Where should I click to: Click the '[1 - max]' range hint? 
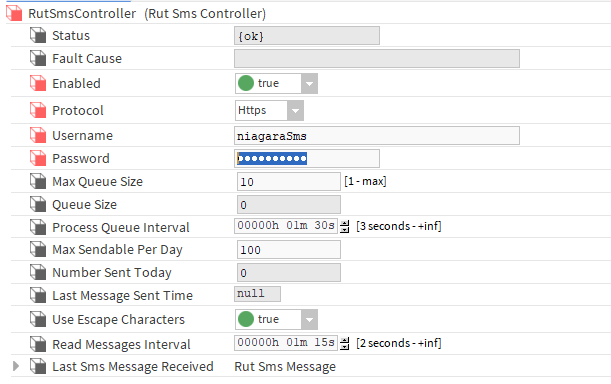coord(365,181)
